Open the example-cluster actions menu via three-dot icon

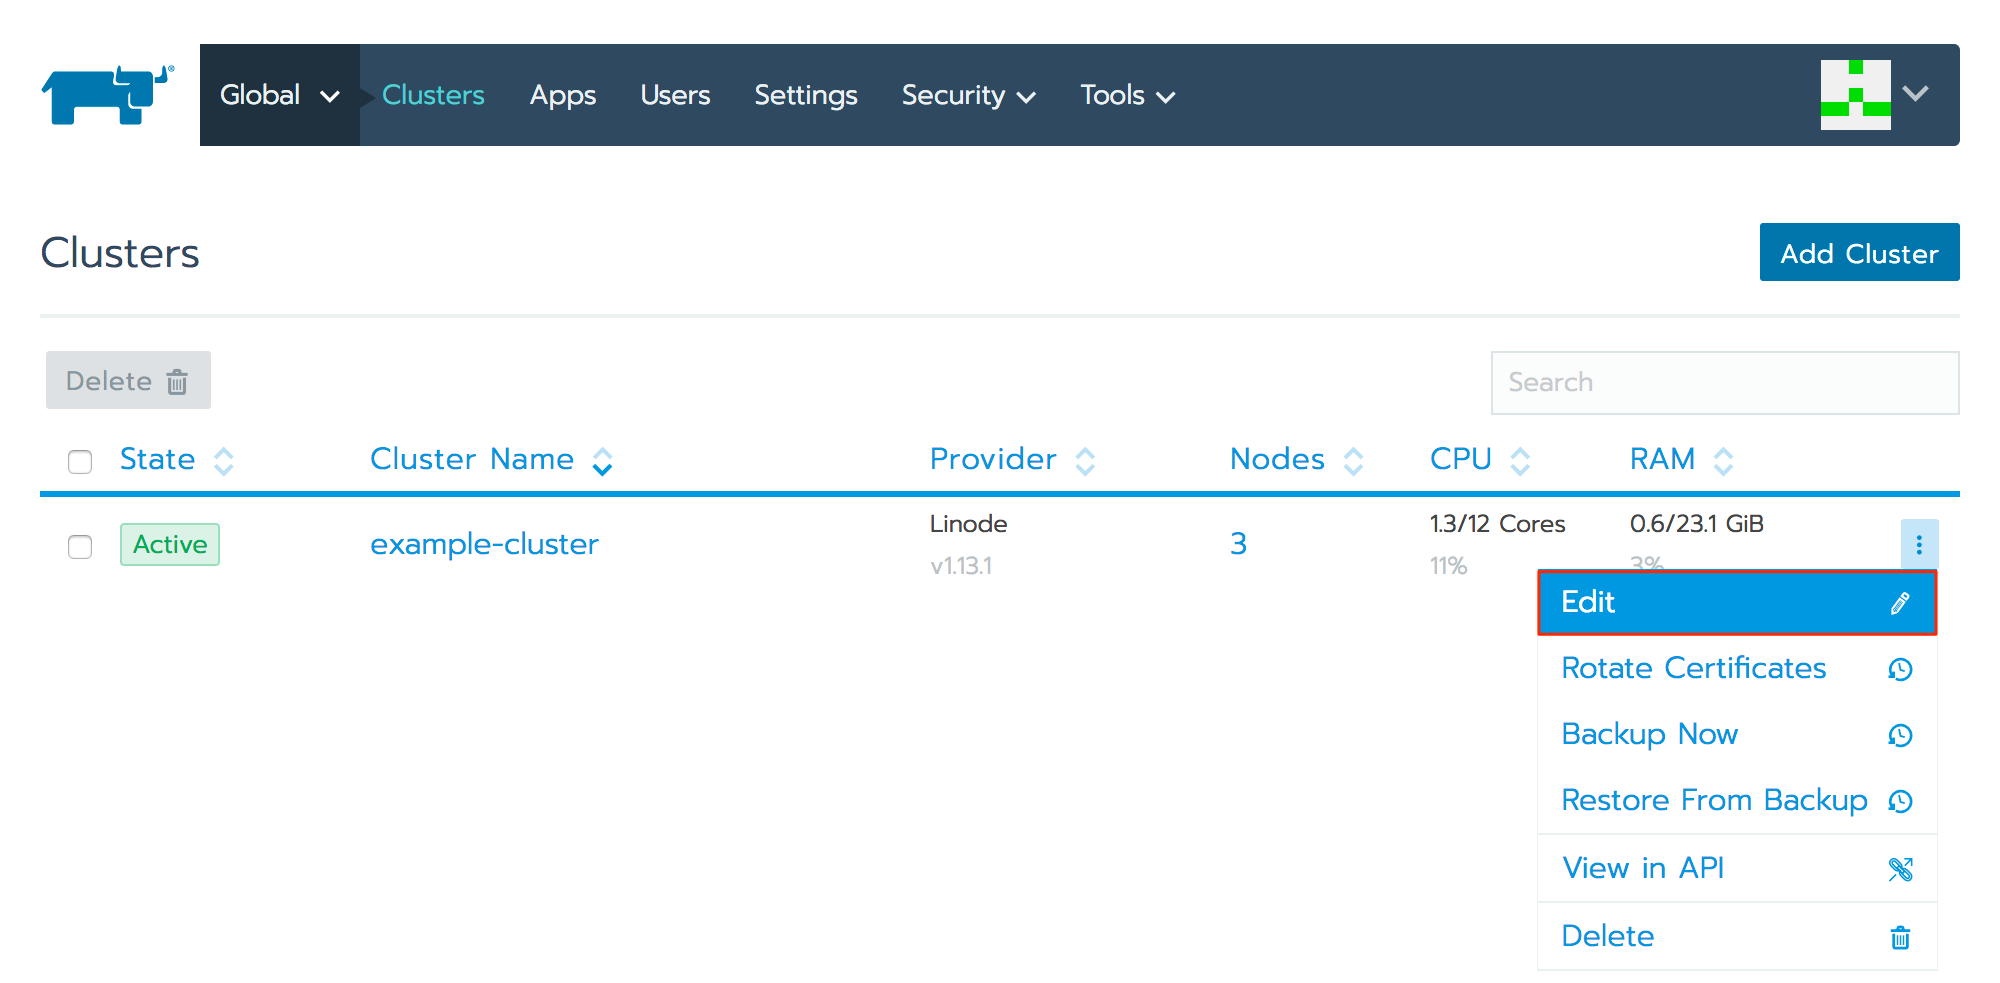pos(1919,544)
